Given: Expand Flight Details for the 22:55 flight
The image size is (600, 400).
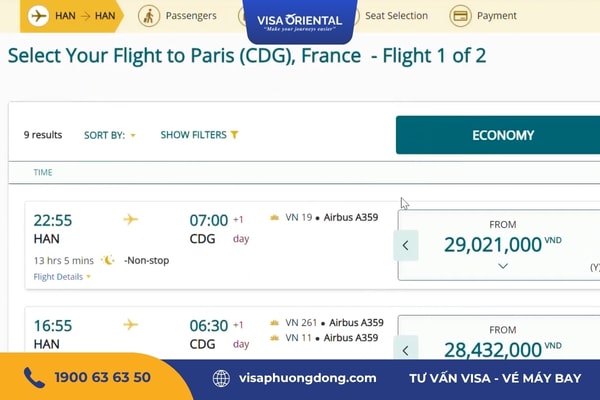Looking at the screenshot, I should pyautogui.click(x=62, y=277).
